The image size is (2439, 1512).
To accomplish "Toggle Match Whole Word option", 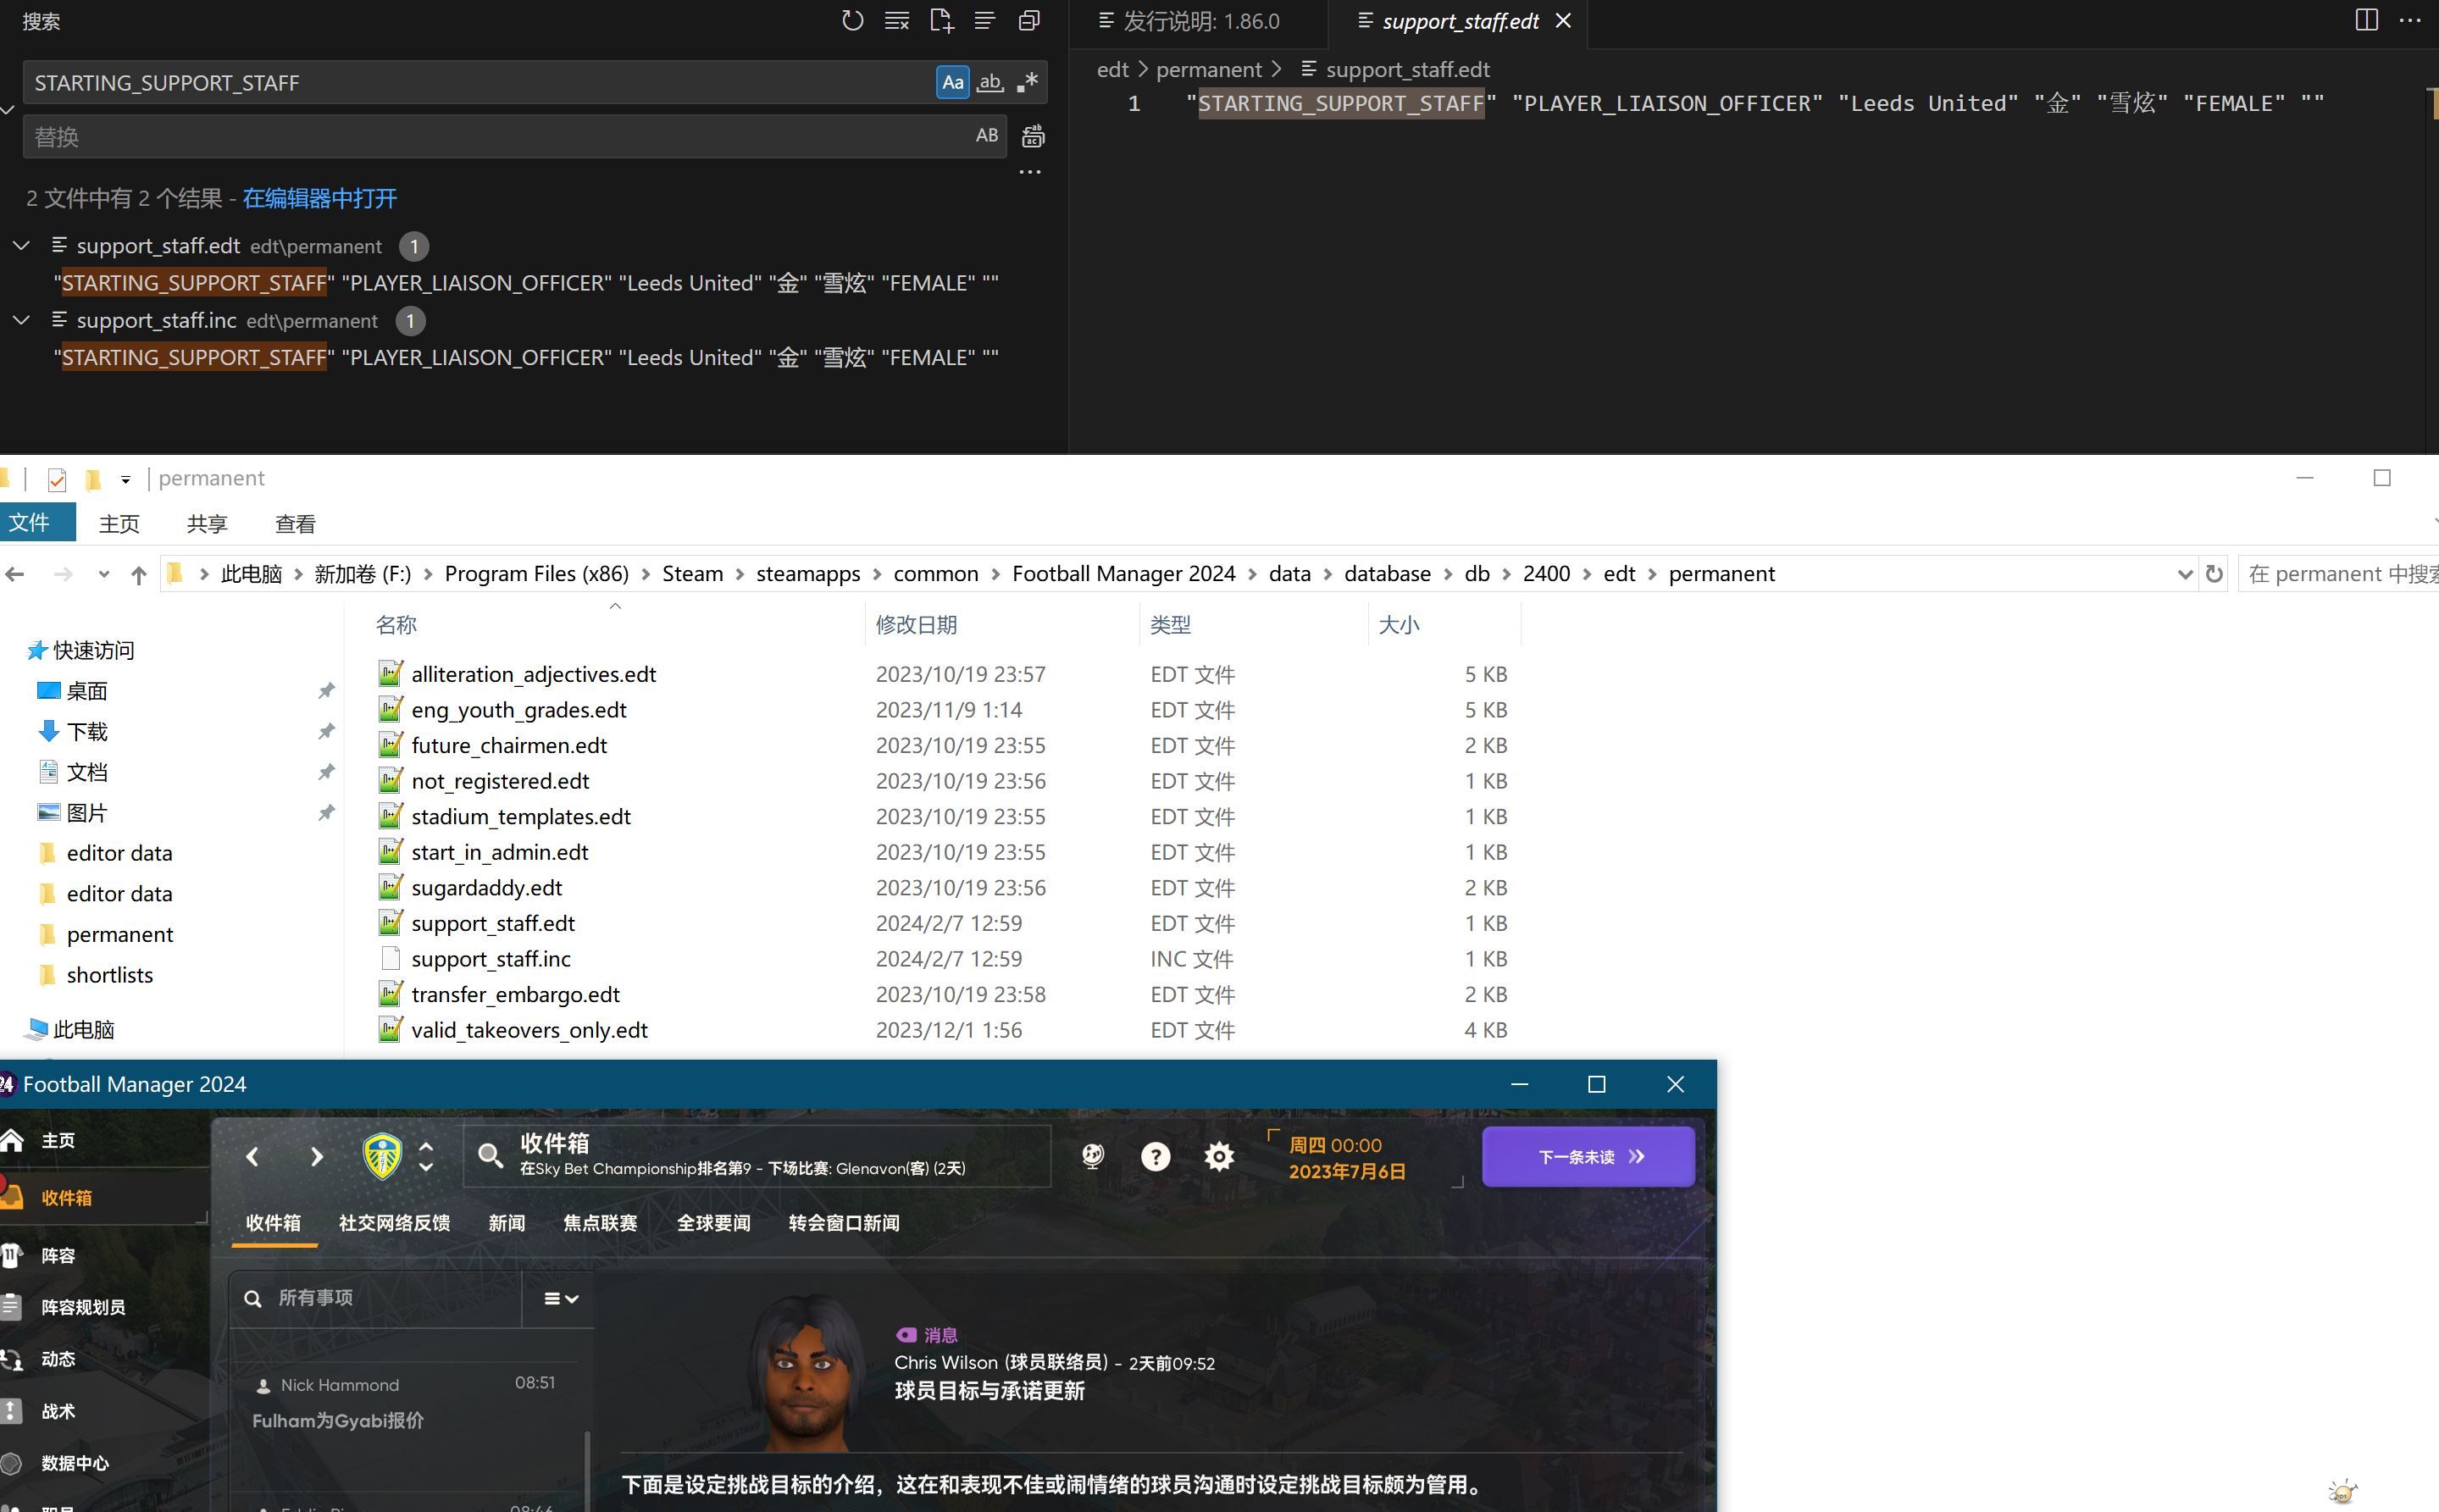I will 990,82.
